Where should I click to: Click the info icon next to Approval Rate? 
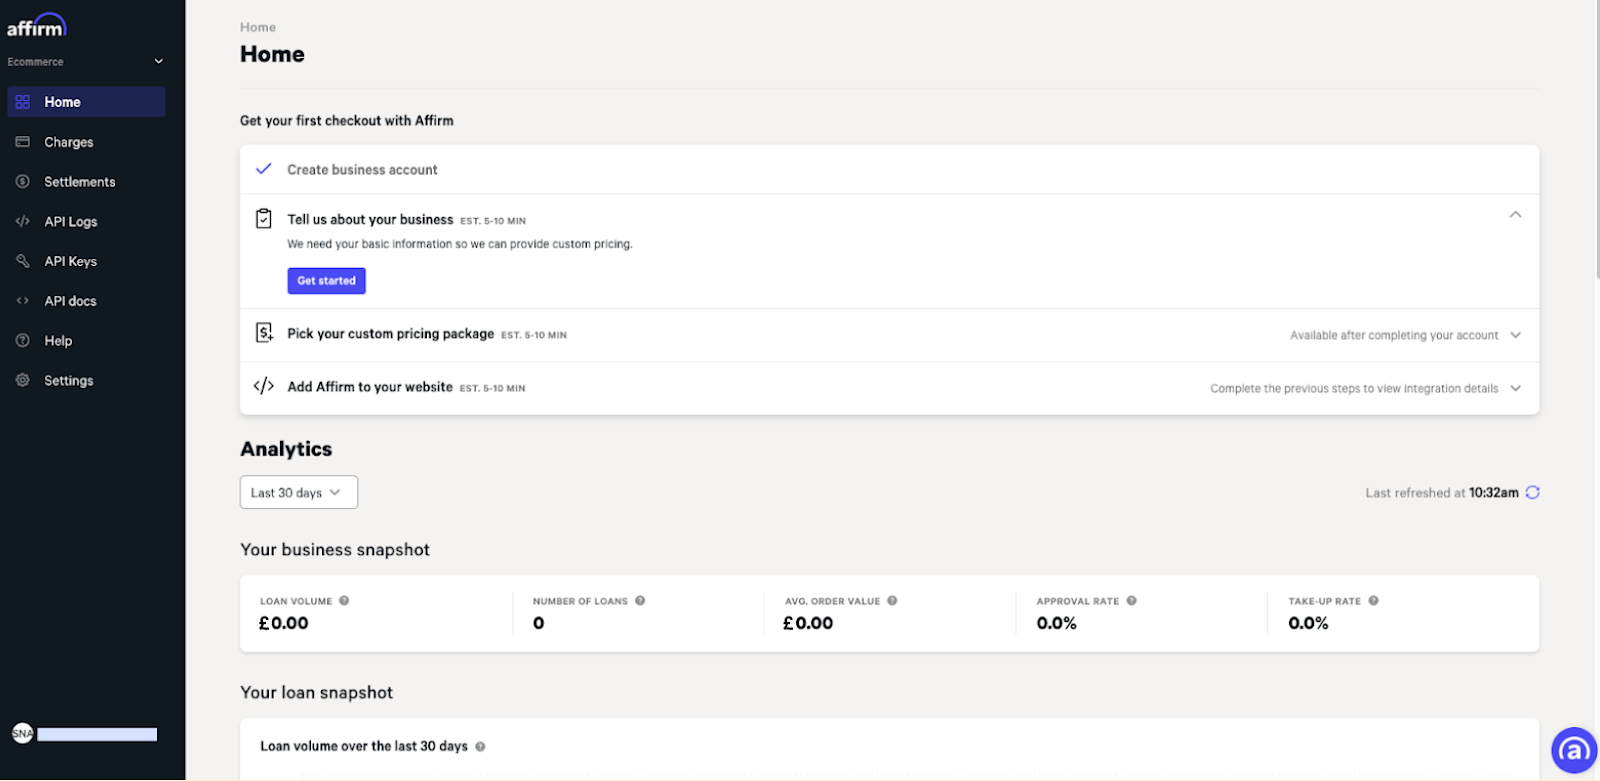tap(1132, 601)
